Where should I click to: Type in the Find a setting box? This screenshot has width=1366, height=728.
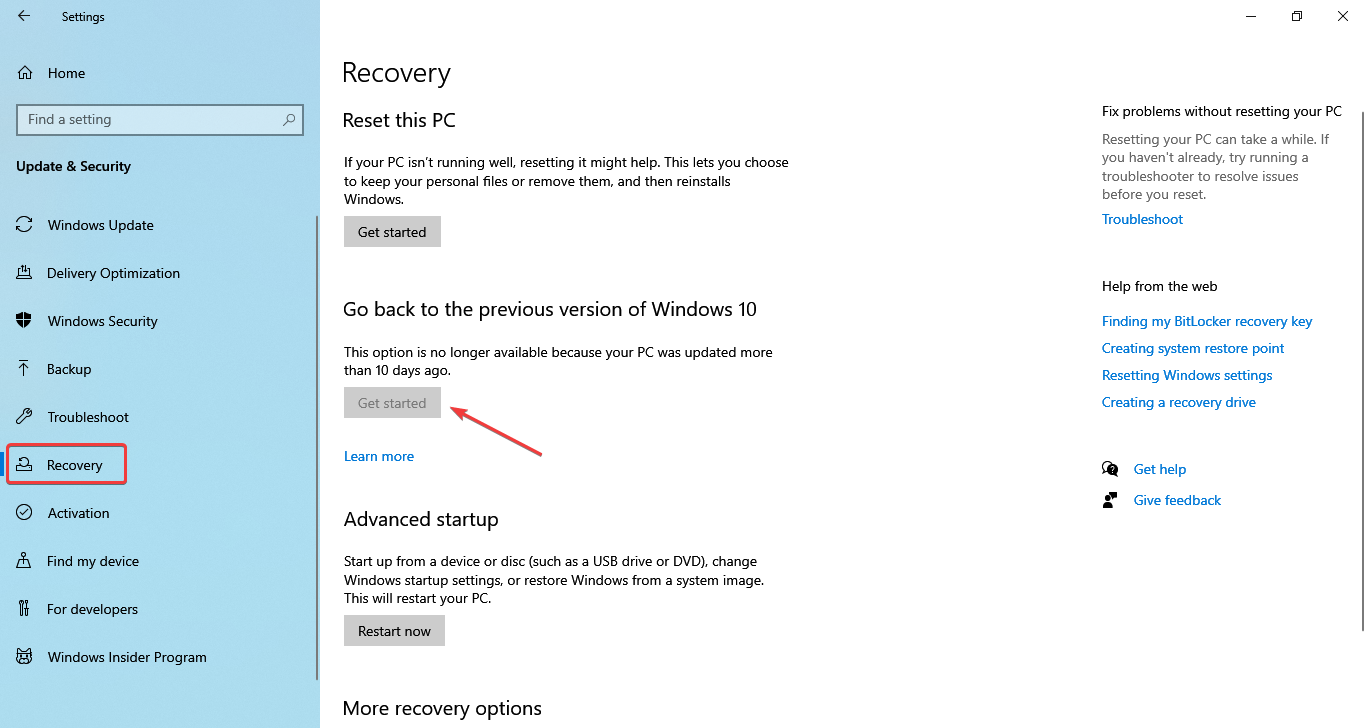(x=150, y=120)
